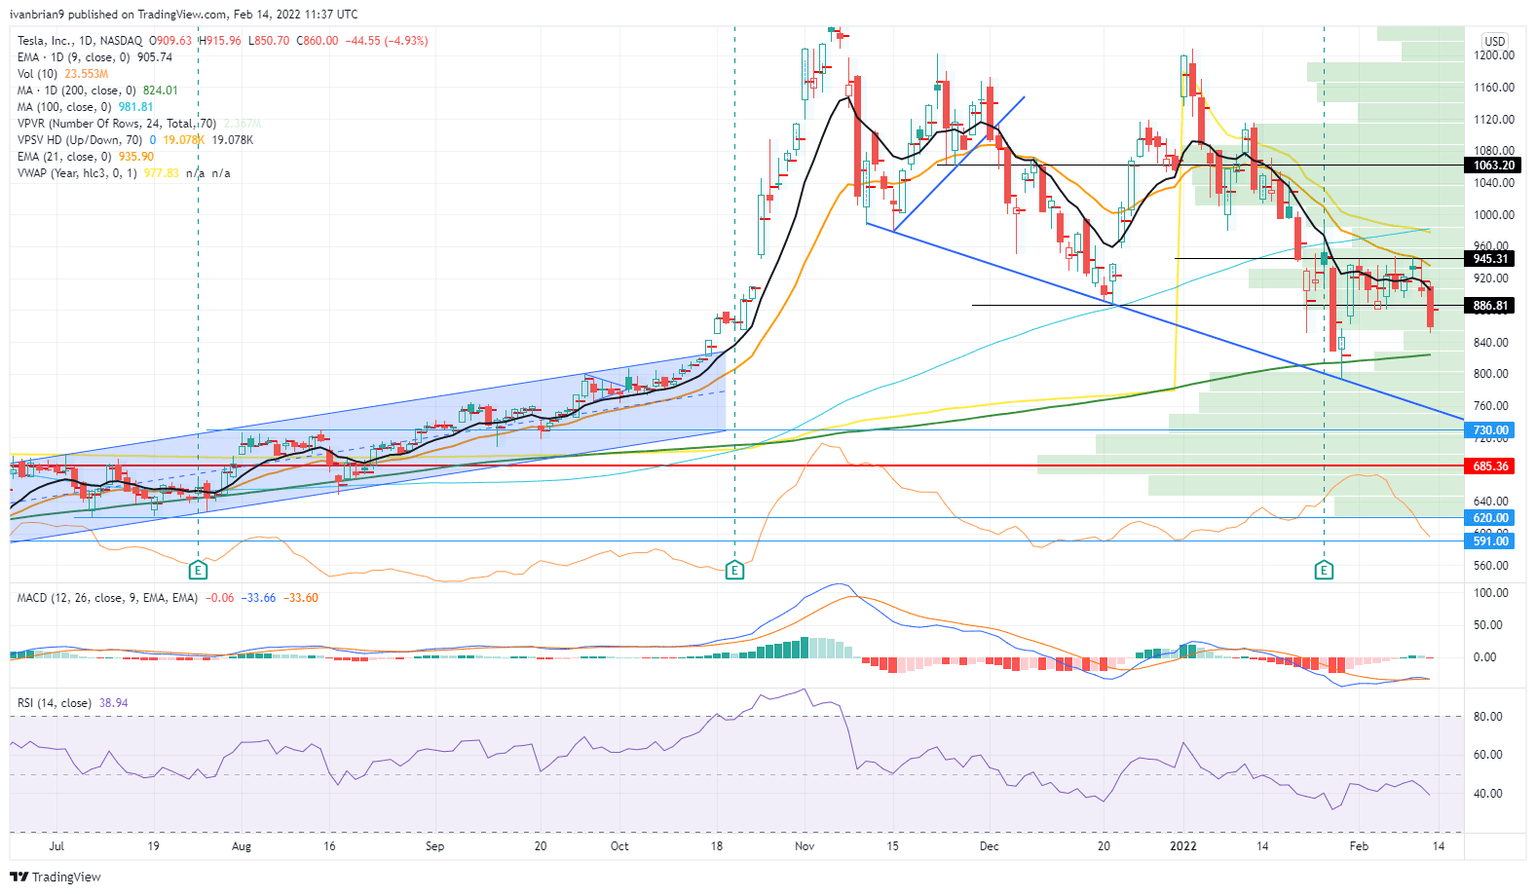Viewport: 1536px width, 894px height.
Task: Click the Oct label on time axis
Action: (619, 846)
